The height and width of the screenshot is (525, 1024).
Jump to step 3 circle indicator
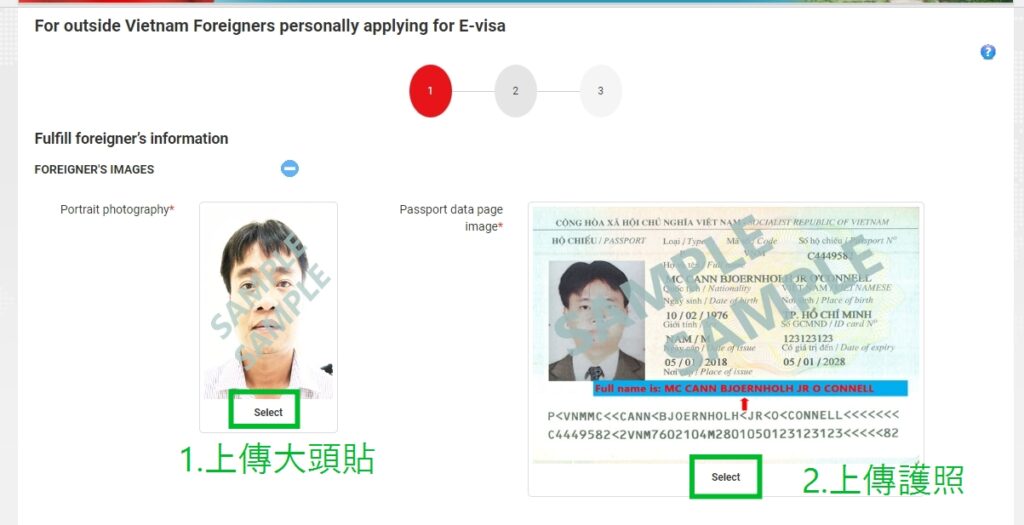[601, 91]
